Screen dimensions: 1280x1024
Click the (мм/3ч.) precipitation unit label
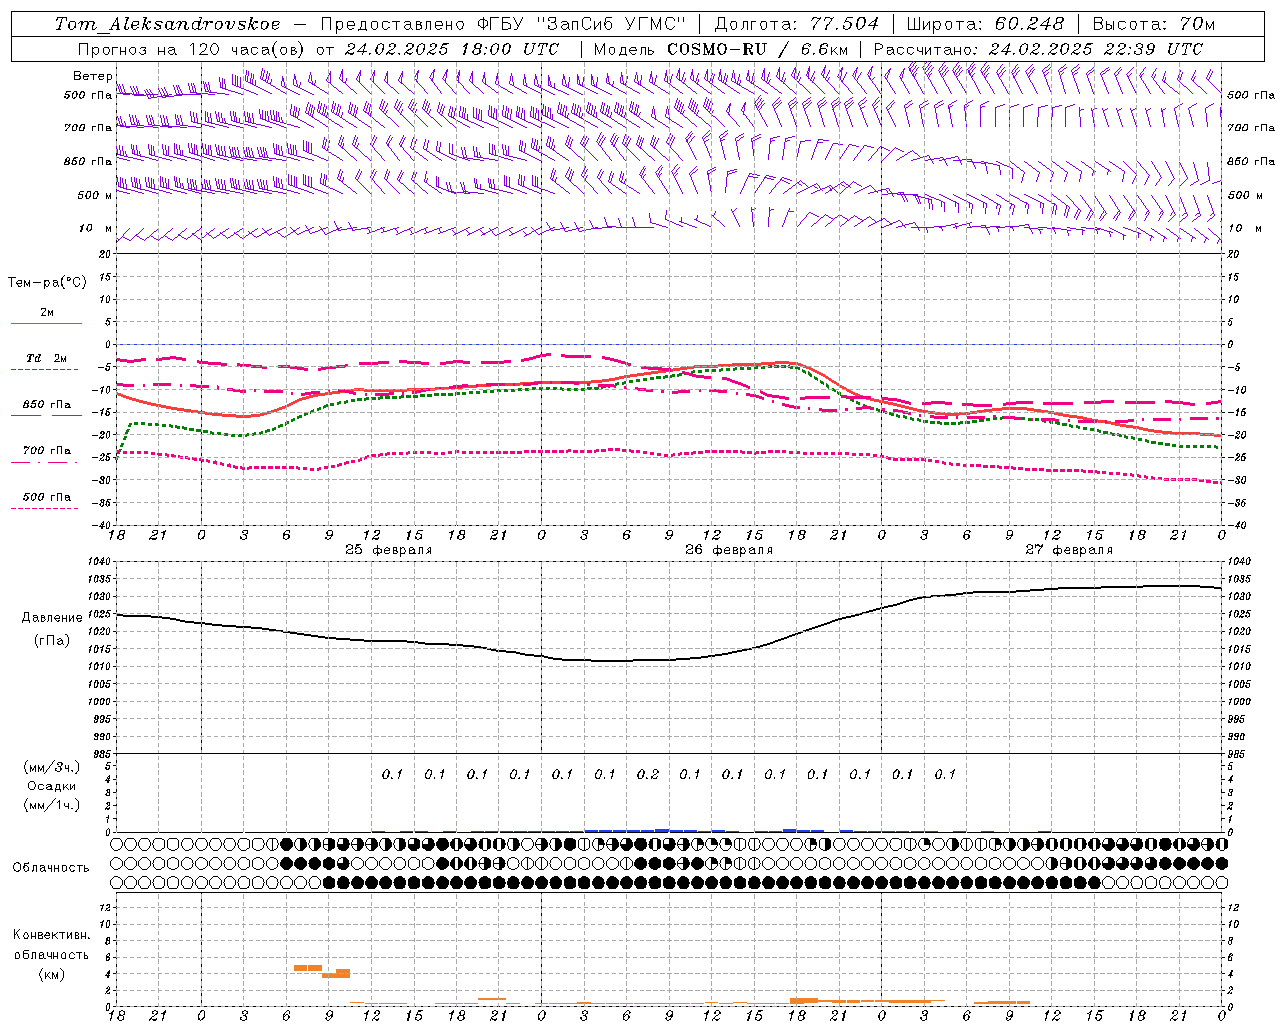click(52, 767)
